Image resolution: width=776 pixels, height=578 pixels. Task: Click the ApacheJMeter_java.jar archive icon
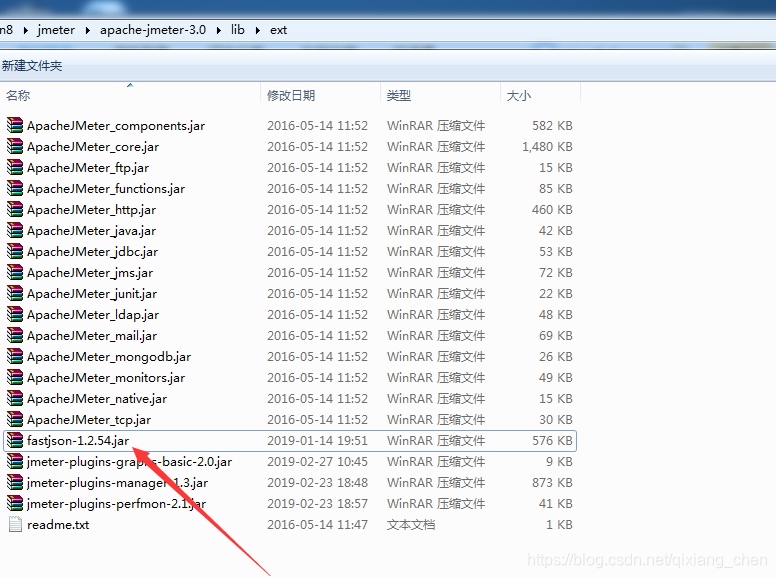tap(15, 231)
